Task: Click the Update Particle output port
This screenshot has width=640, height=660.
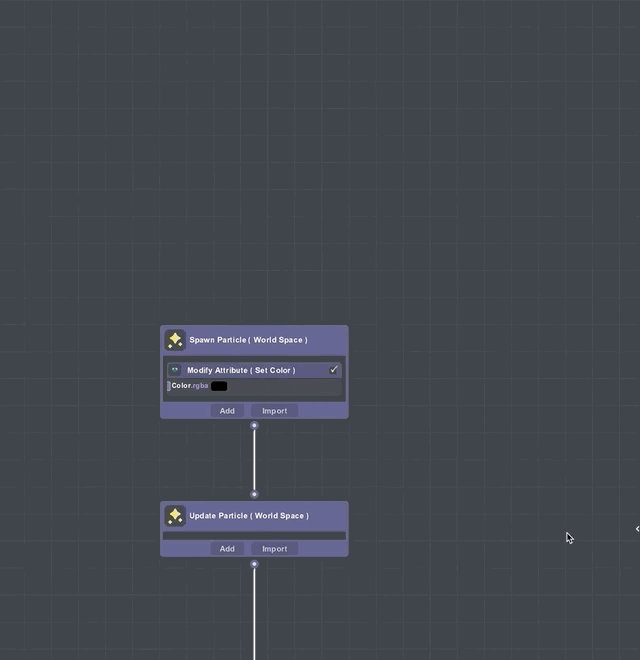Action: (x=254, y=564)
